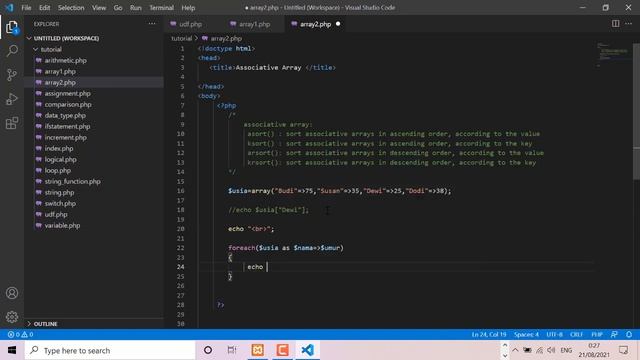
Task: Open data_type.php in the explorer
Action: coord(65,116)
